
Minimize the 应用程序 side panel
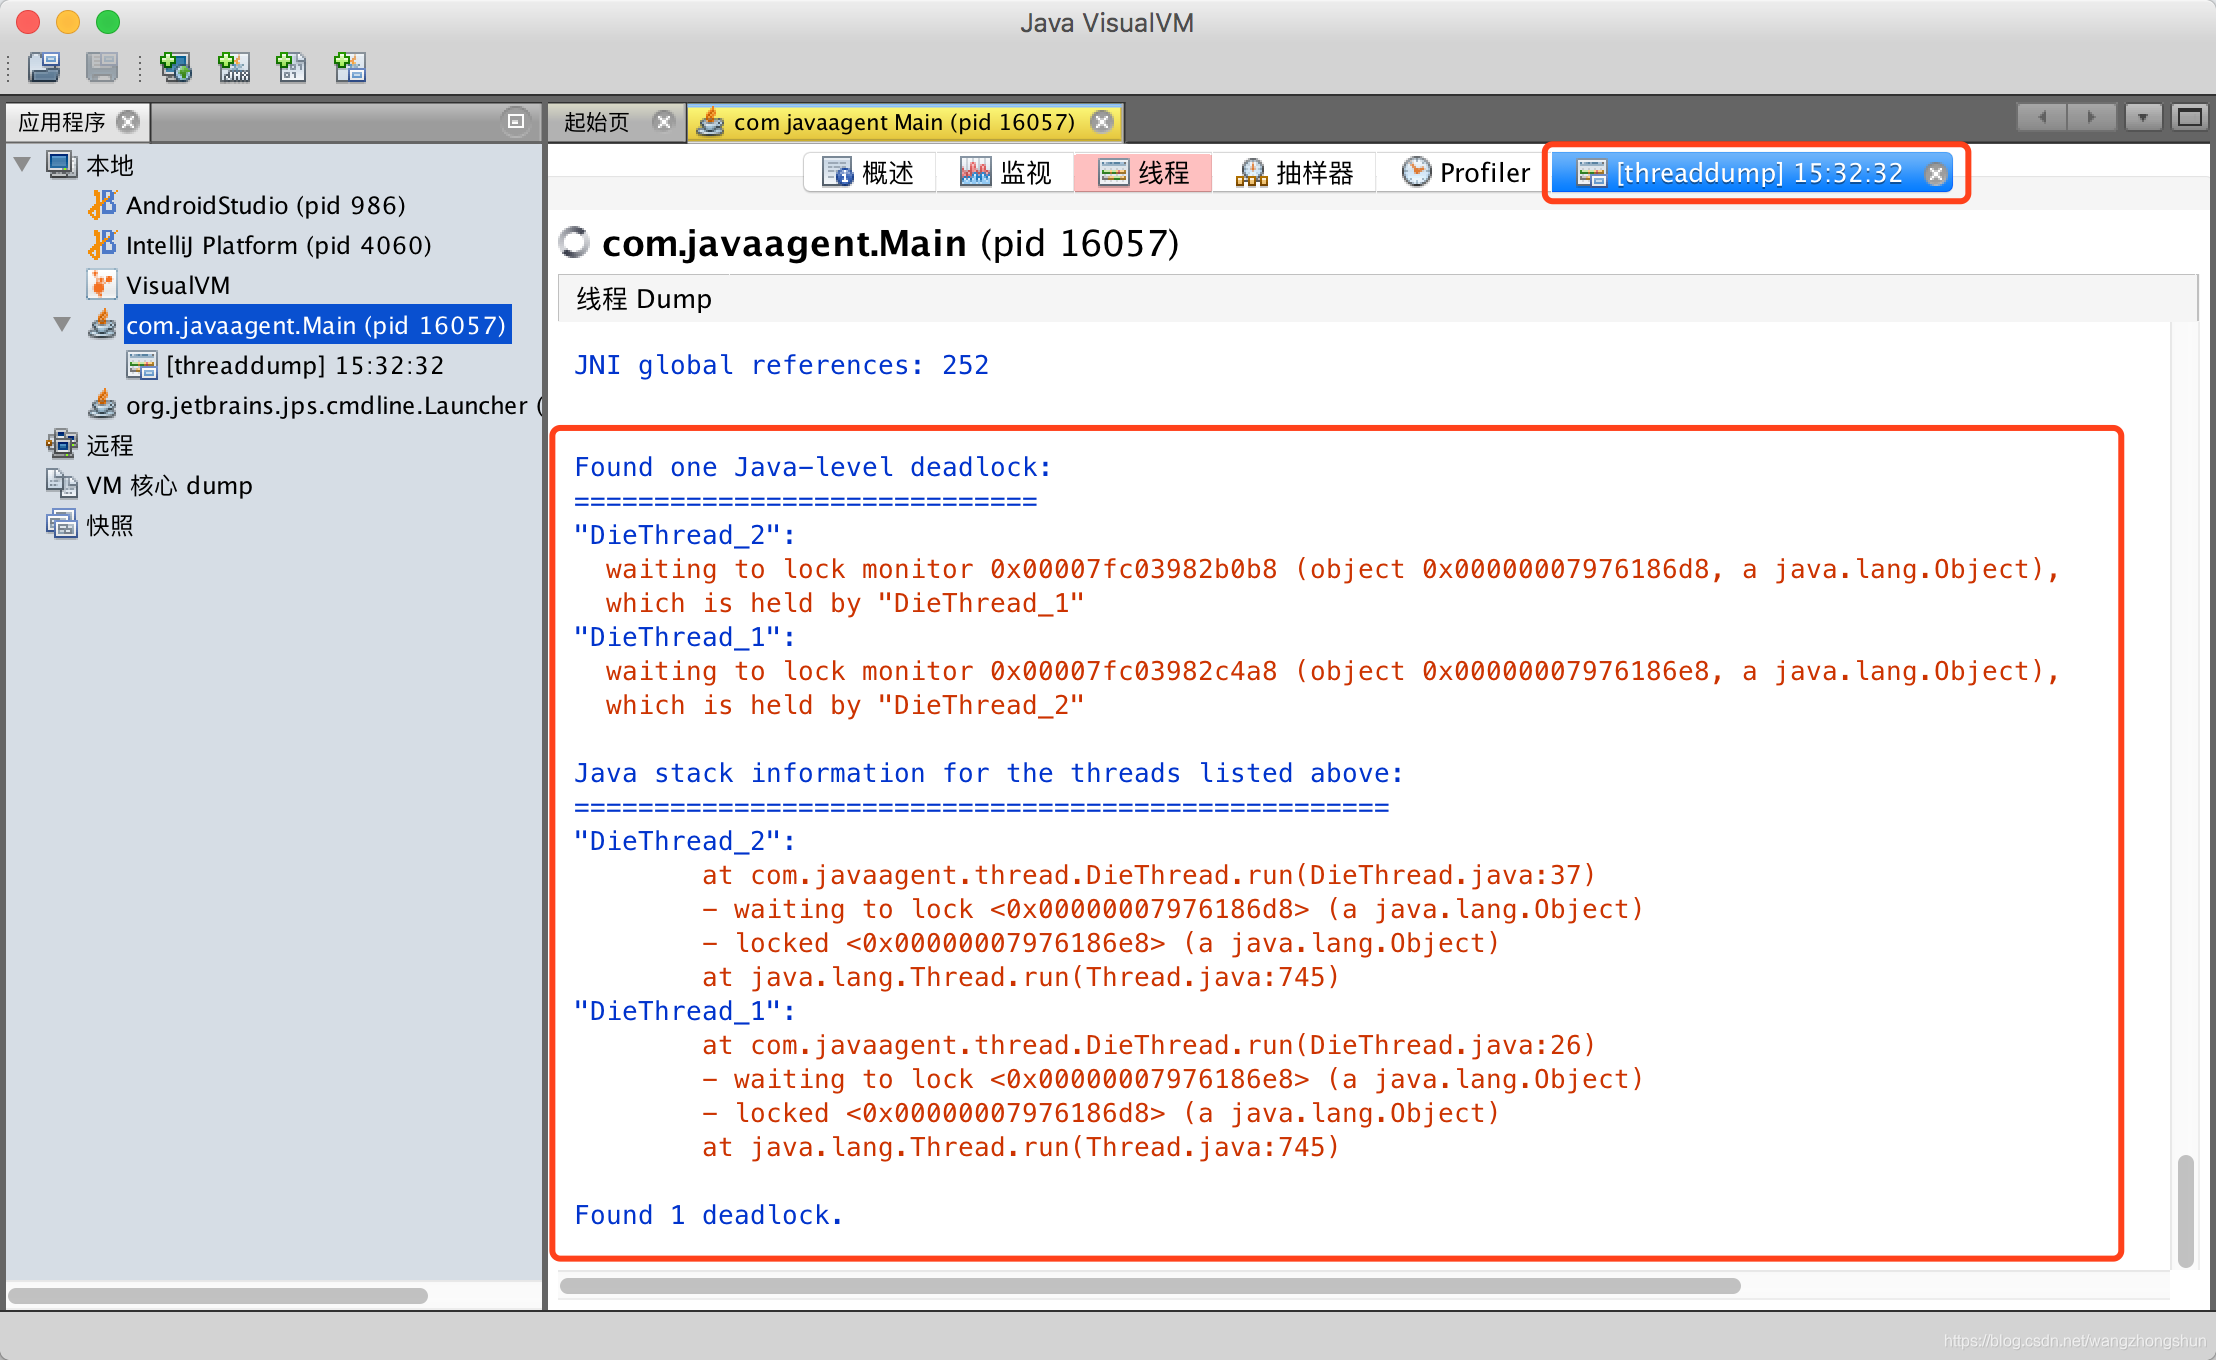coord(516,121)
